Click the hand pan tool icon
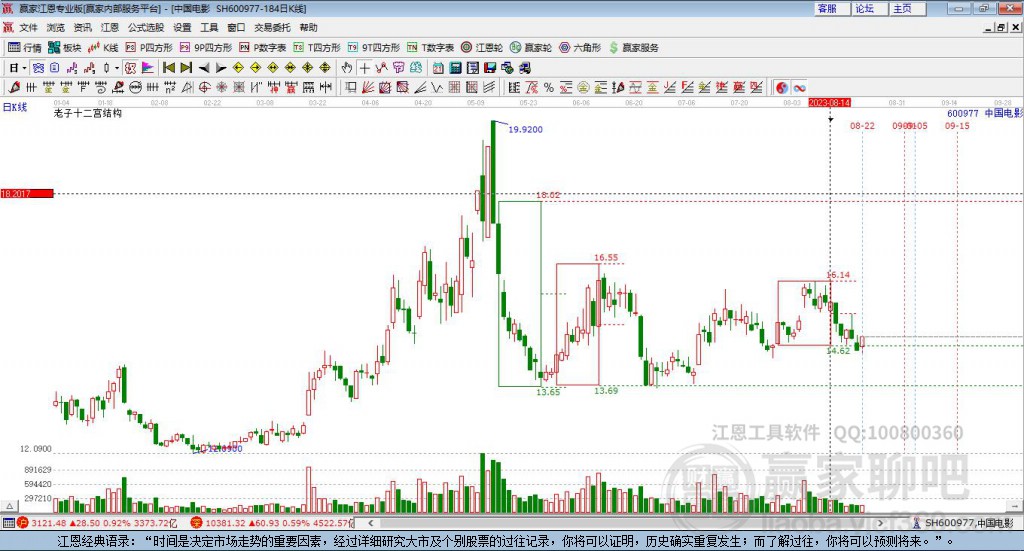This screenshot has height=551, width=1024. [x=347, y=68]
